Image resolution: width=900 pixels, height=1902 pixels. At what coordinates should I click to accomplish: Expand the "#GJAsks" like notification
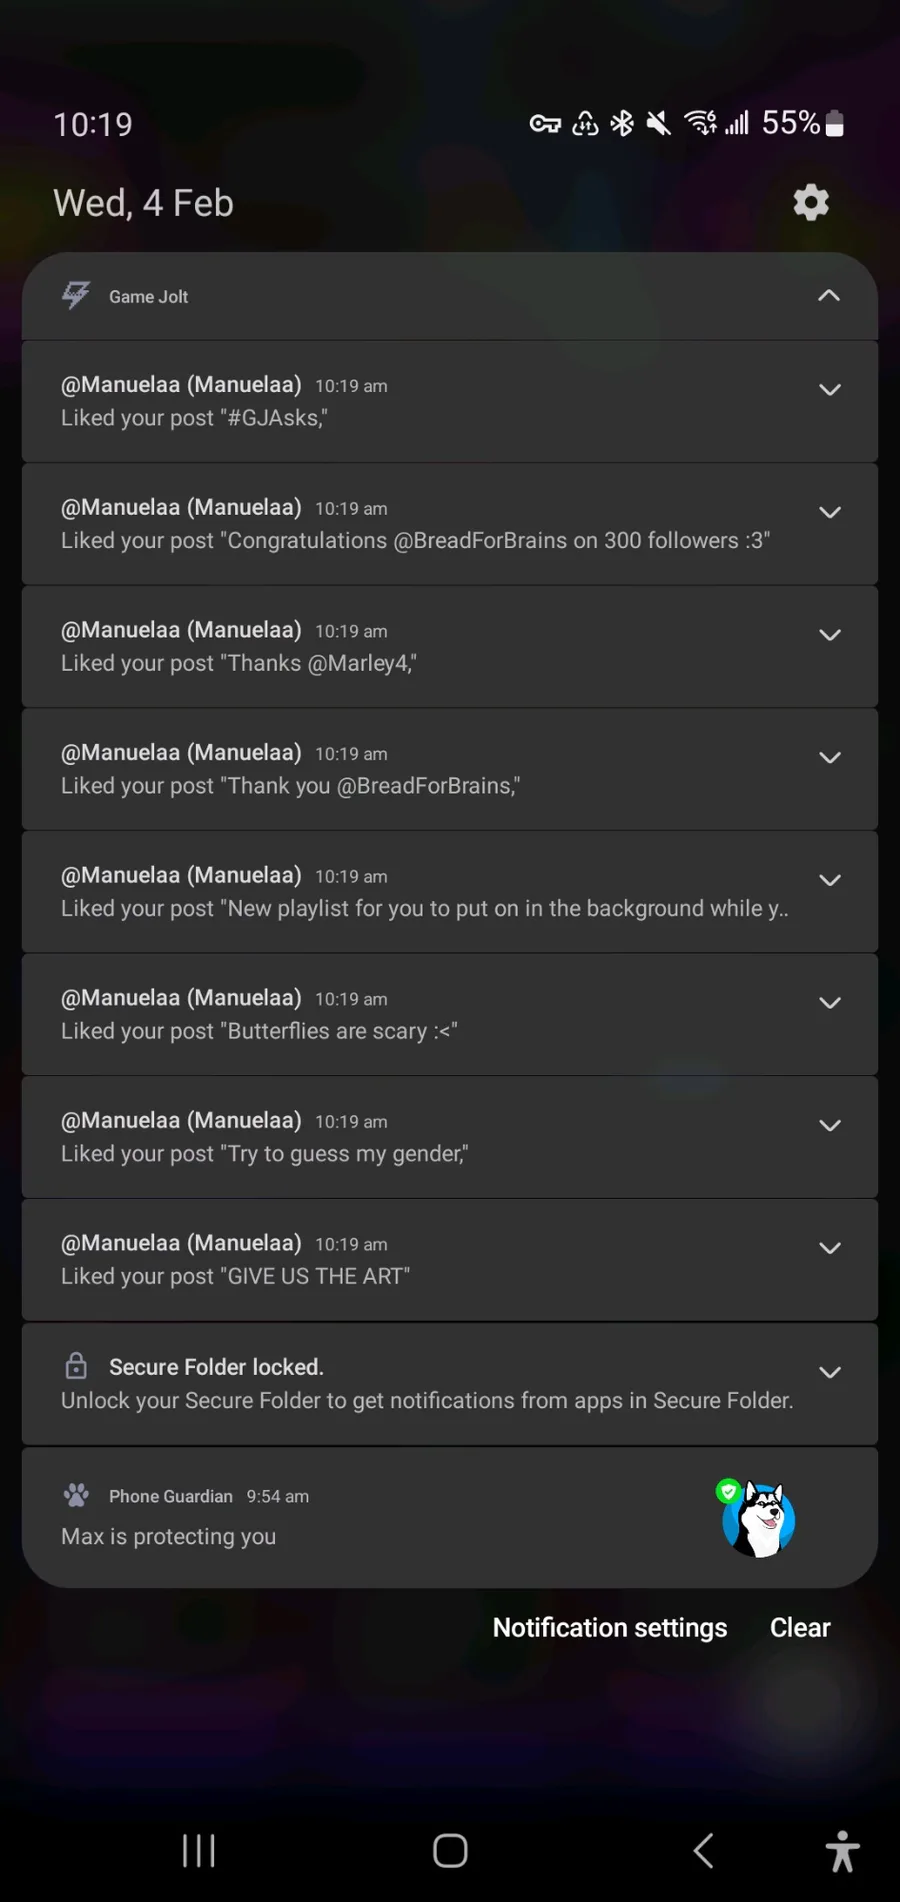(x=829, y=390)
